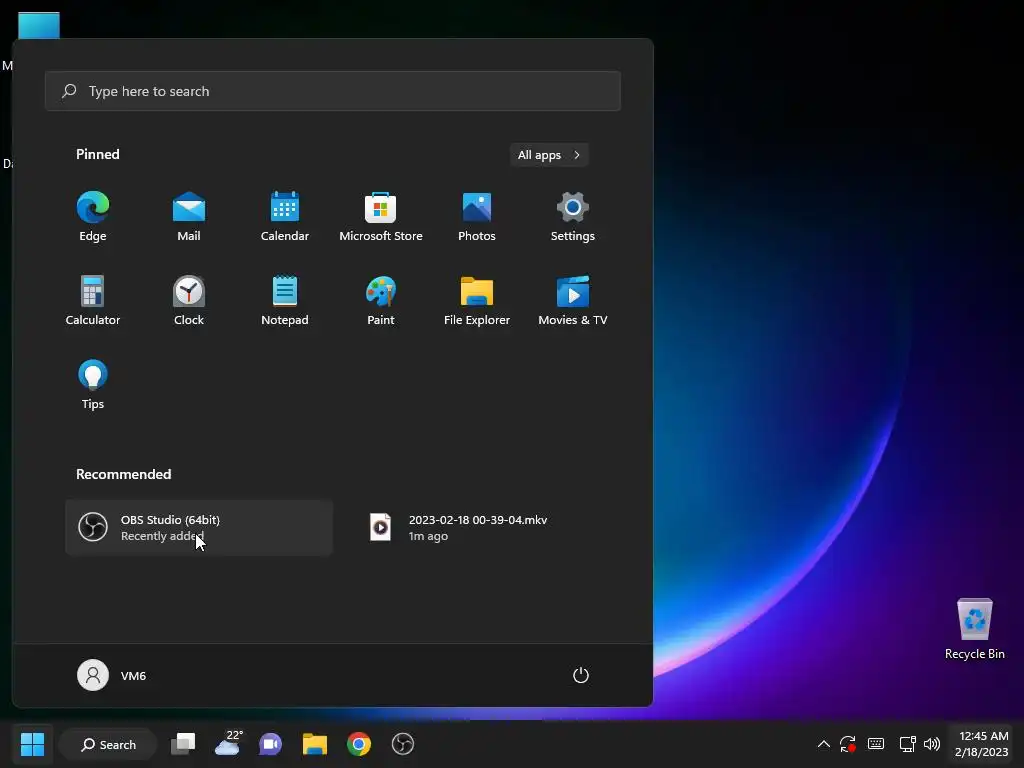Open the 2023-02-18 00-39-04.mkv recording
Image resolution: width=1024 pixels, height=768 pixels.
(487, 528)
